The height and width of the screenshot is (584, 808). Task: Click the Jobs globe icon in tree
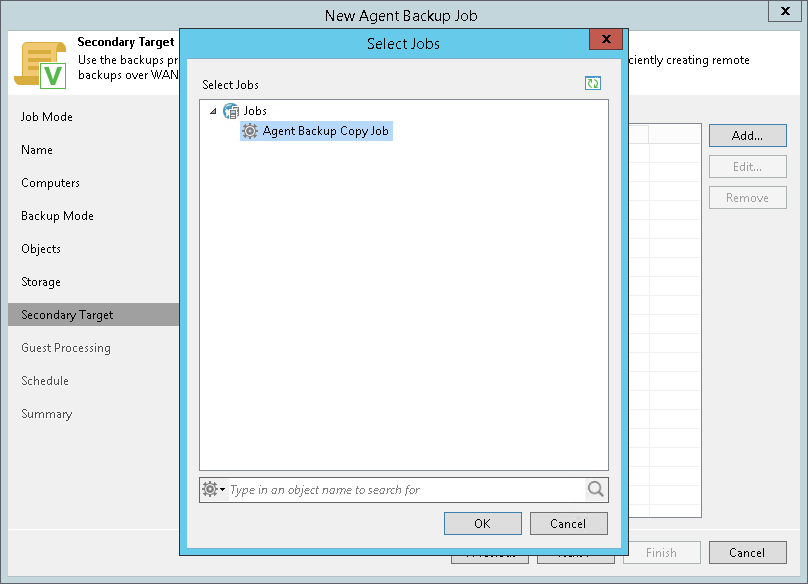tap(231, 111)
